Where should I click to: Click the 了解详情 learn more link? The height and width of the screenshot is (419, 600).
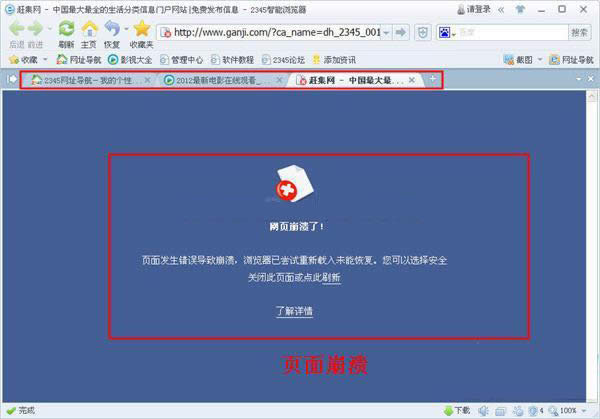tap(294, 311)
